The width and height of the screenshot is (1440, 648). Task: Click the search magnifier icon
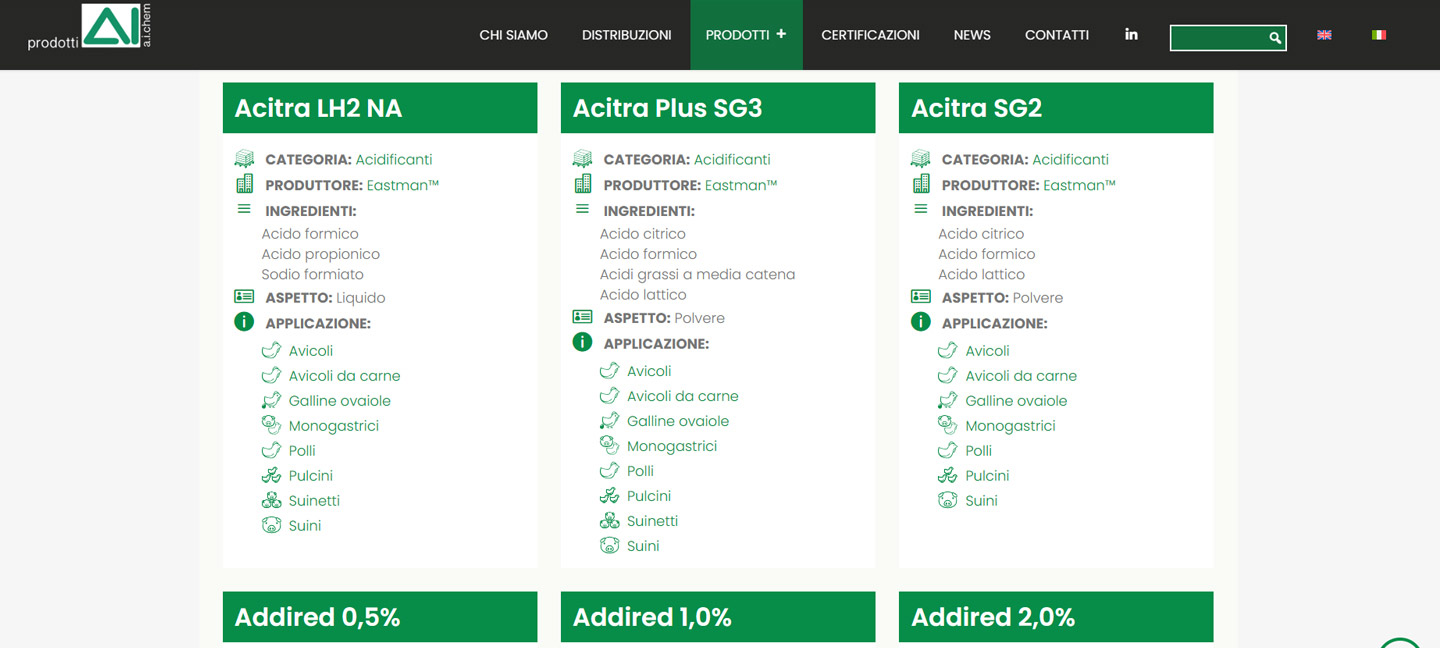[1275, 38]
